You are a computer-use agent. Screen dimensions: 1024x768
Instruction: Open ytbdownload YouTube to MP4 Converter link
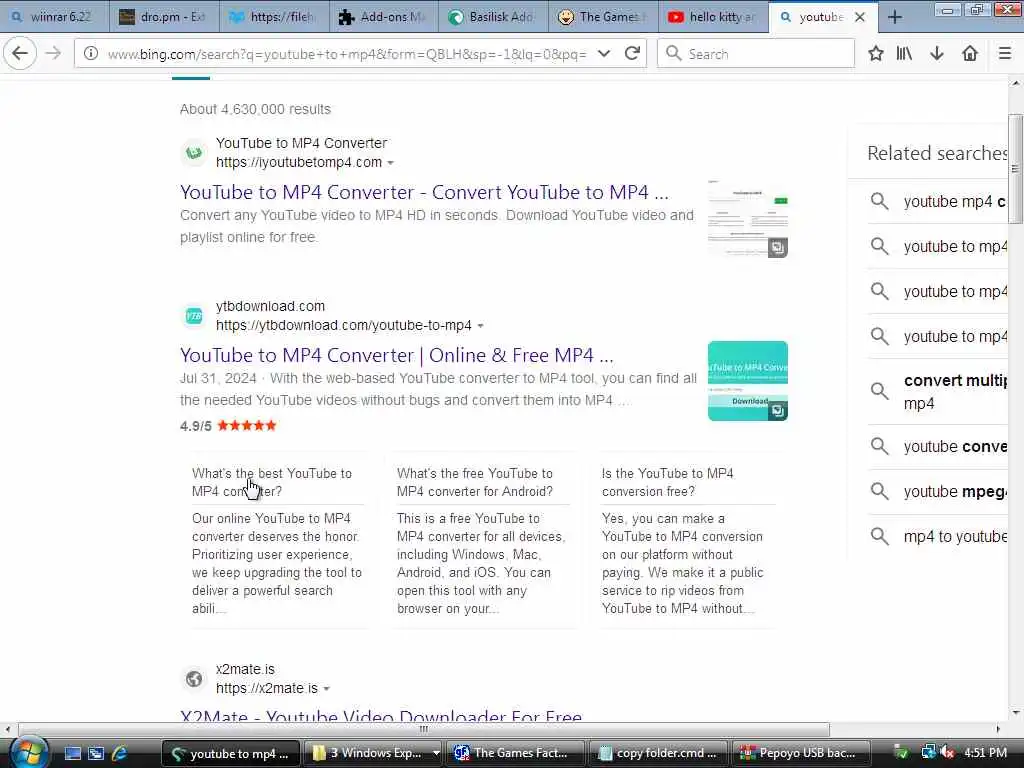click(x=397, y=355)
